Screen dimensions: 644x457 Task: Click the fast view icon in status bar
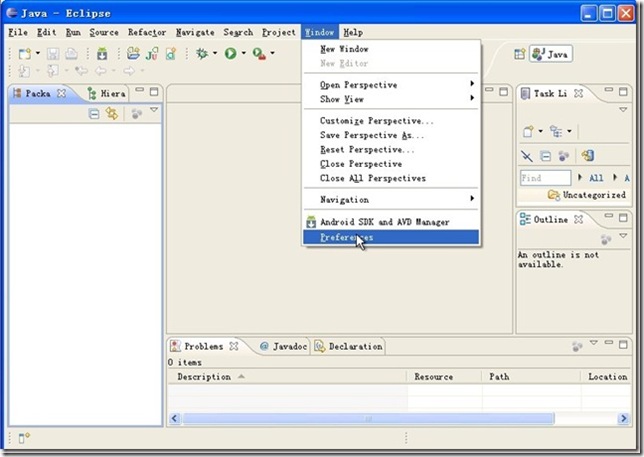(x=24, y=439)
